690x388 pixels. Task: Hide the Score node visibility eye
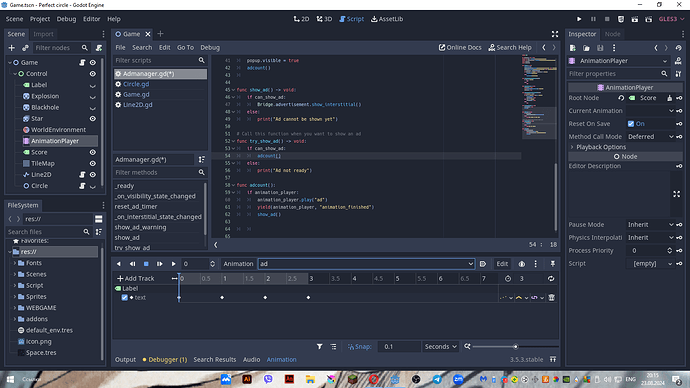(x=93, y=152)
